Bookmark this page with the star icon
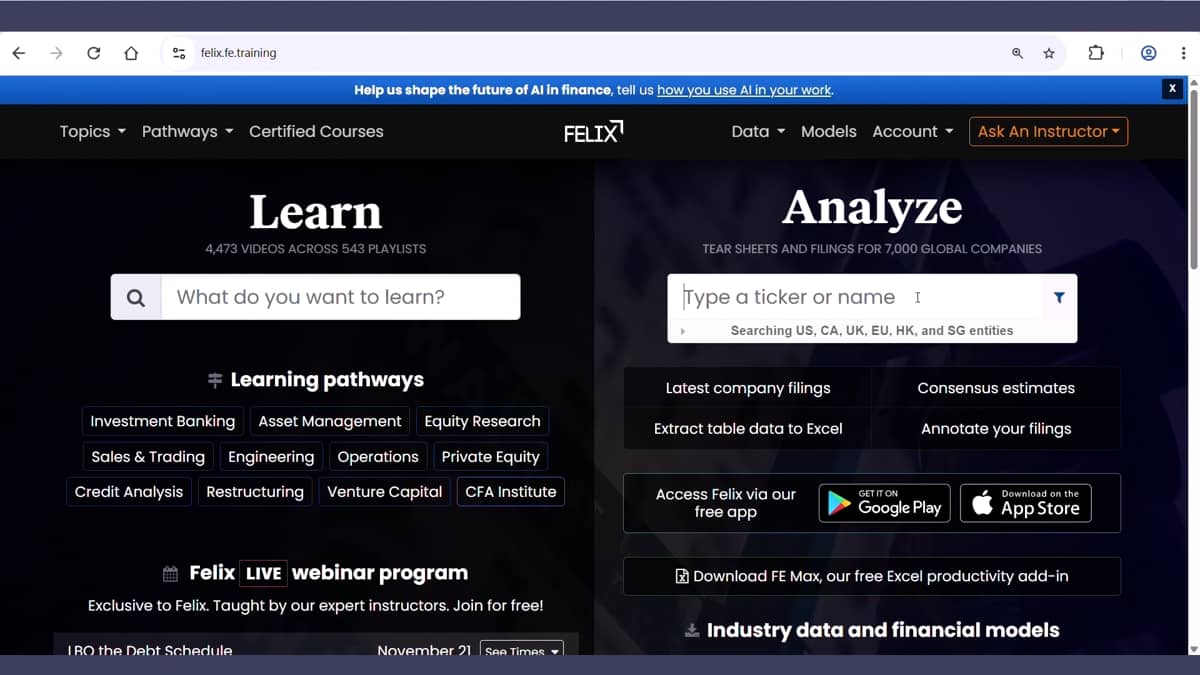The image size is (1200, 675). click(1049, 53)
